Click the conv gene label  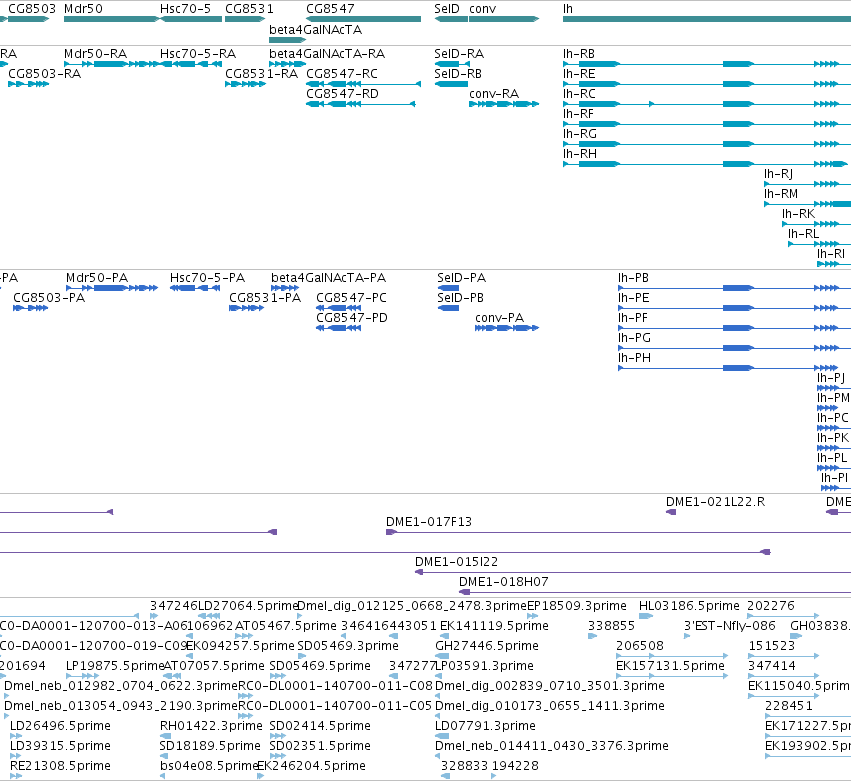[482, 9]
